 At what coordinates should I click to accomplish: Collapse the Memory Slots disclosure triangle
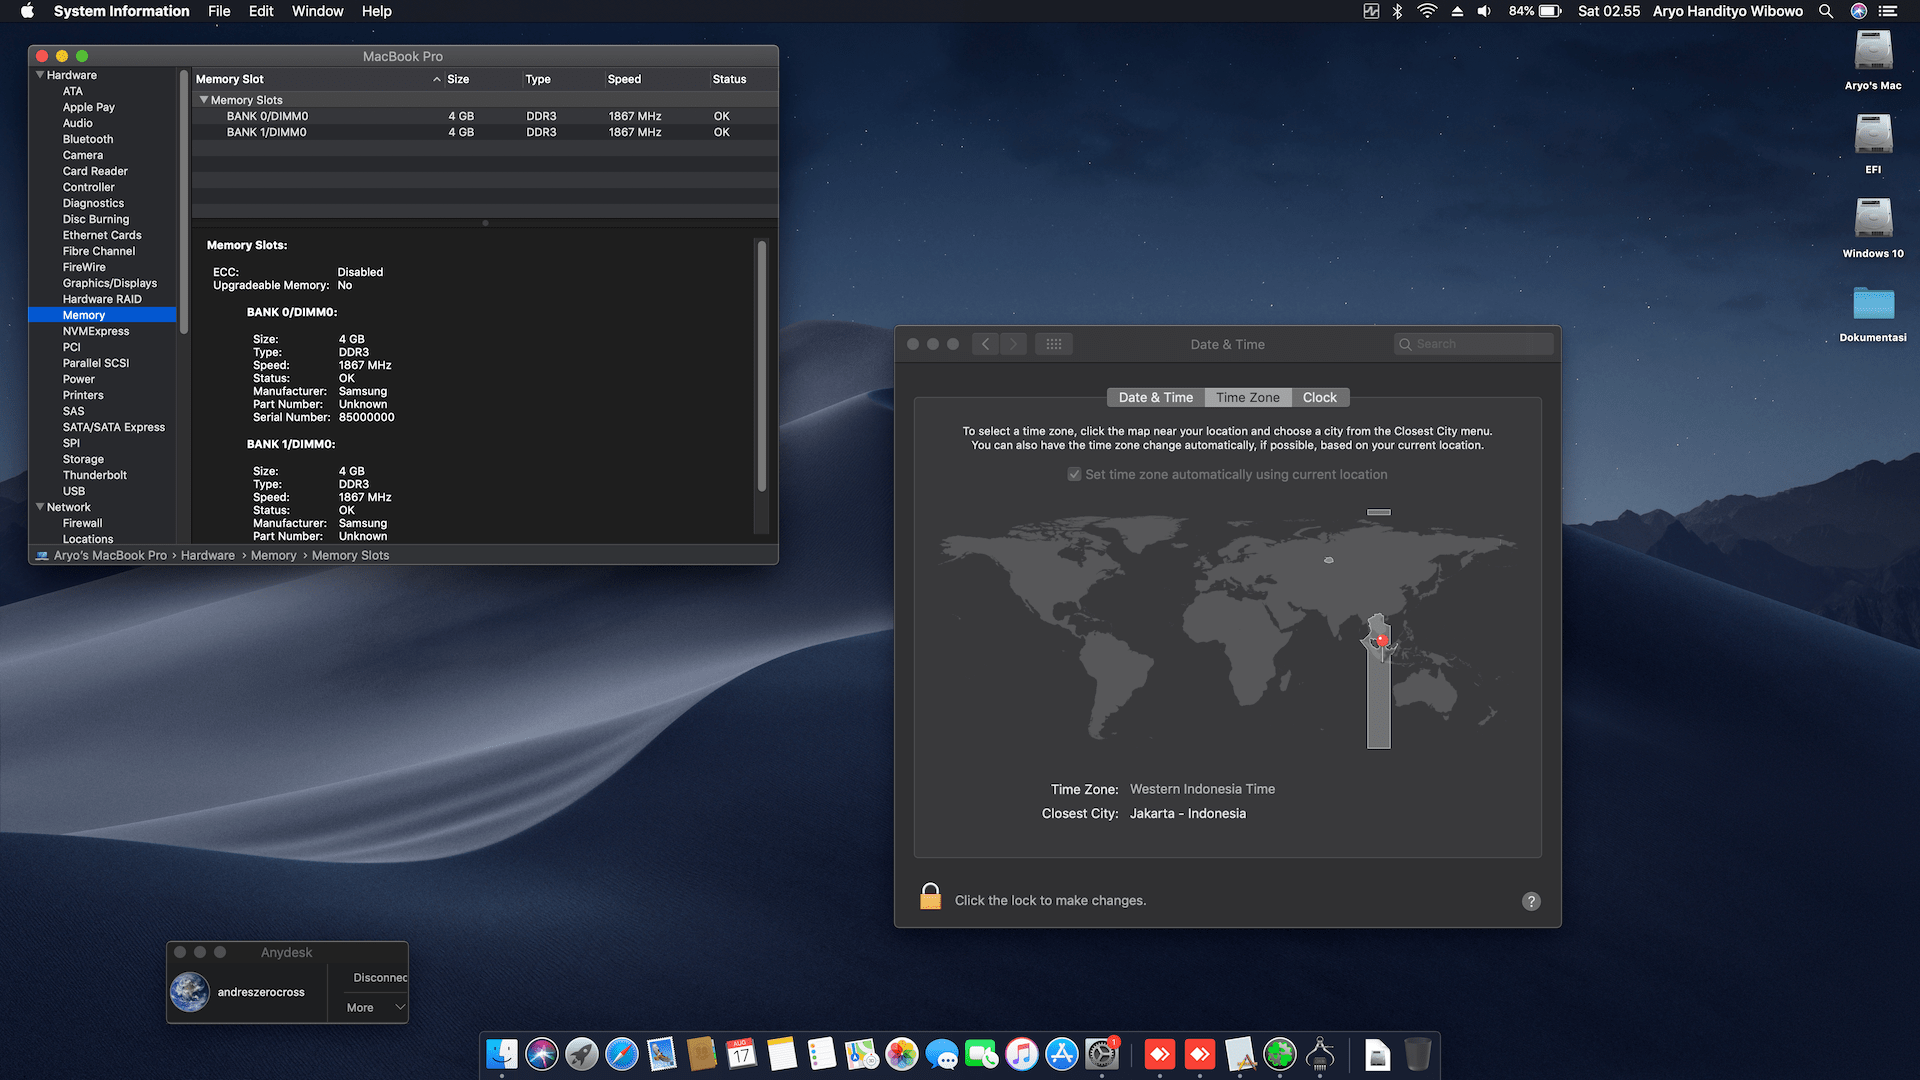pos(204,100)
